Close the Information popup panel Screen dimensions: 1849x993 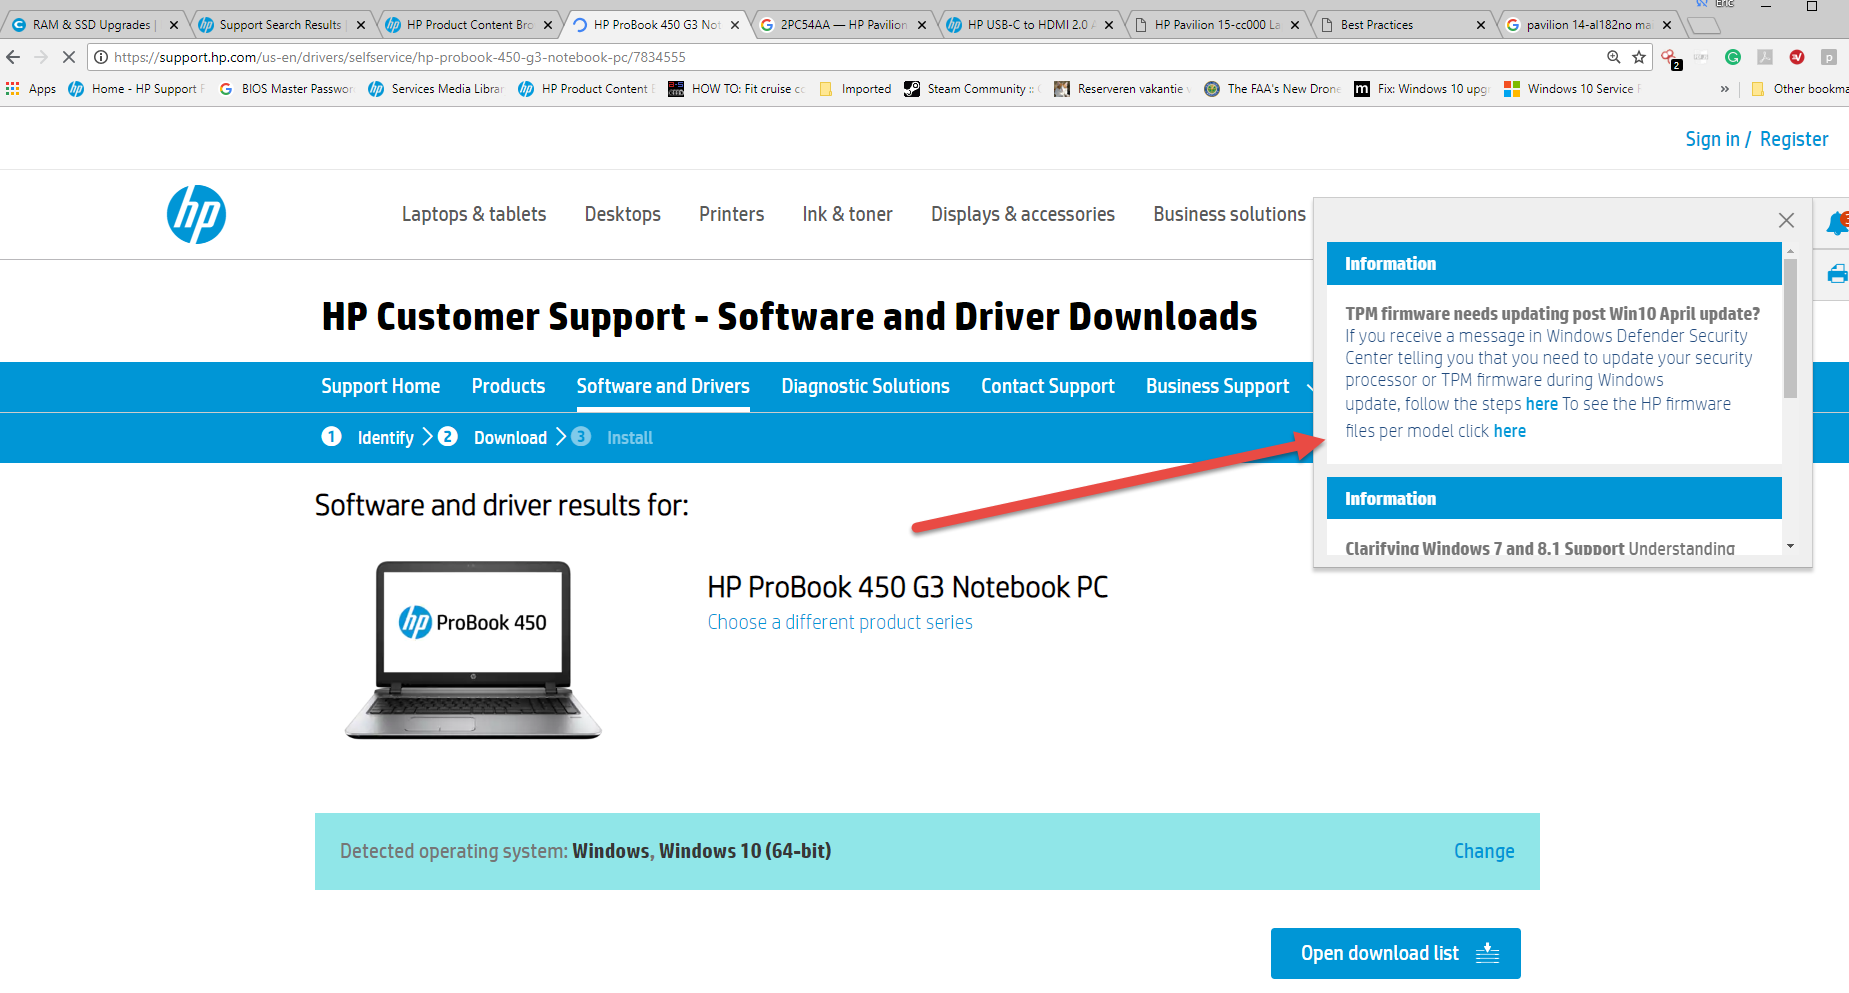click(x=1786, y=220)
